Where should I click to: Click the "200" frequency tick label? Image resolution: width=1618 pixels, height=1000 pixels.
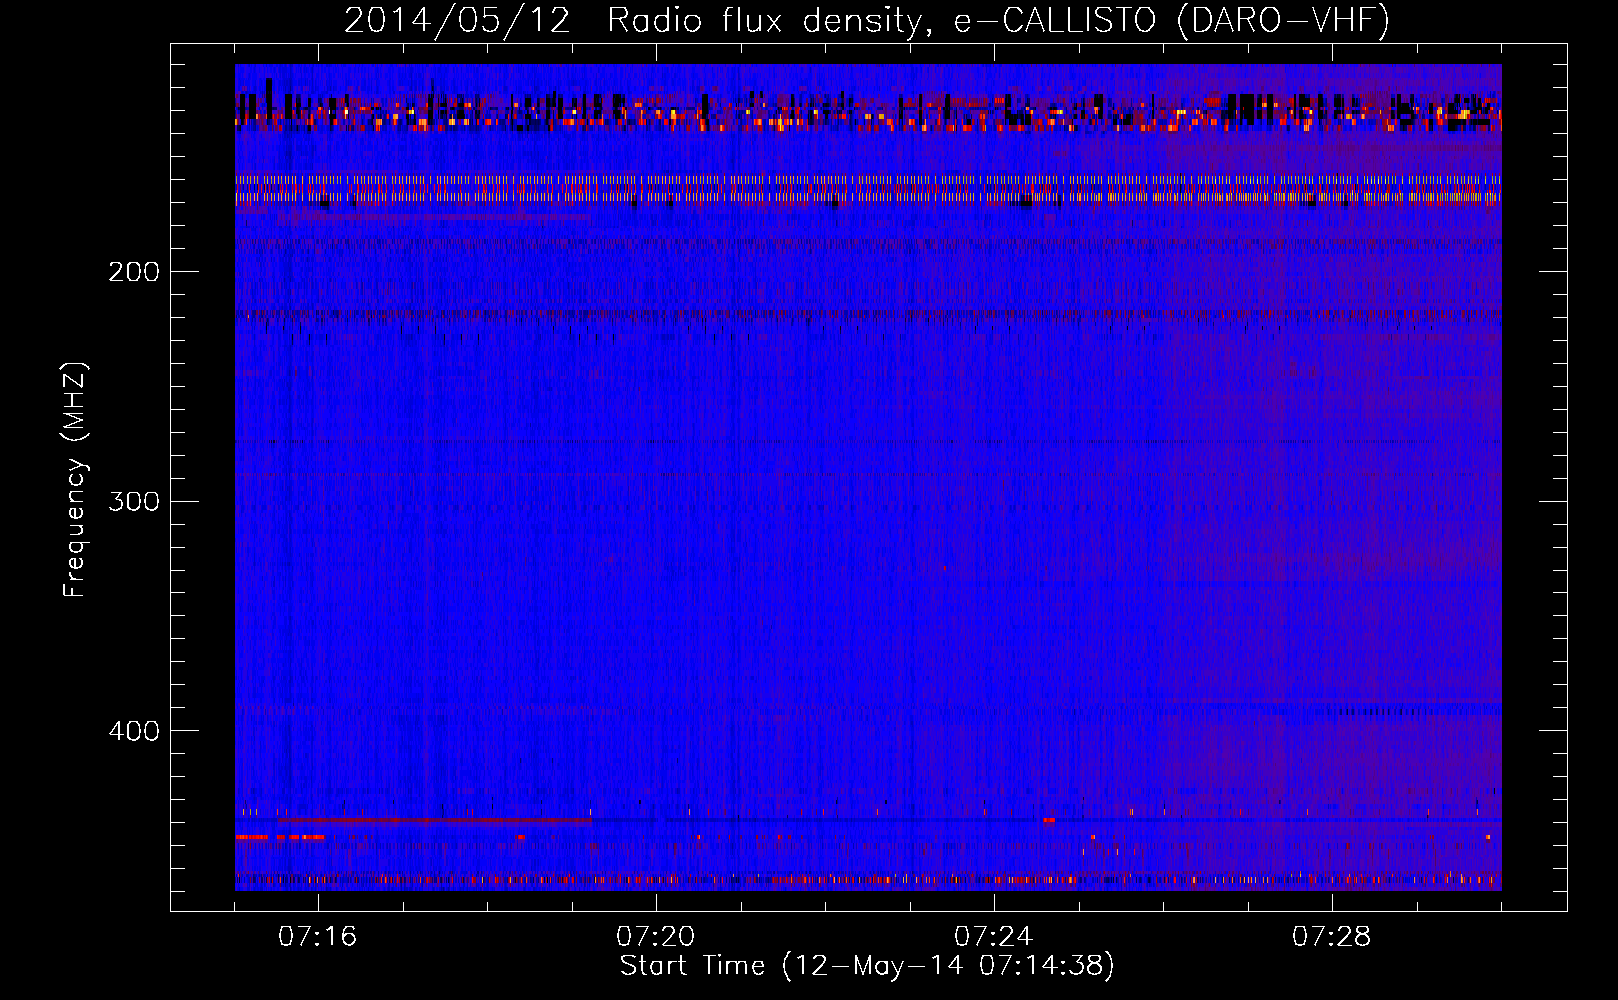[x=134, y=272]
